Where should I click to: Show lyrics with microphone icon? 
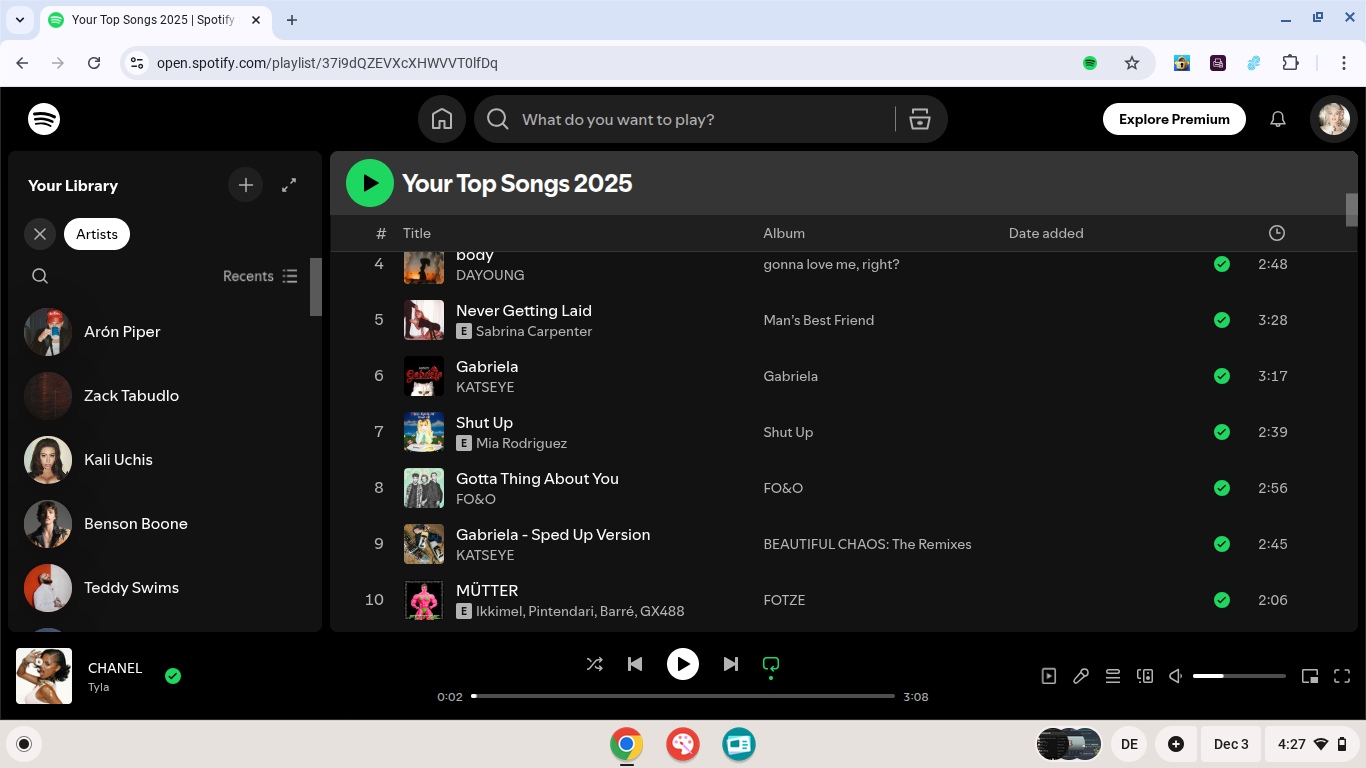pyautogui.click(x=1081, y=676)
